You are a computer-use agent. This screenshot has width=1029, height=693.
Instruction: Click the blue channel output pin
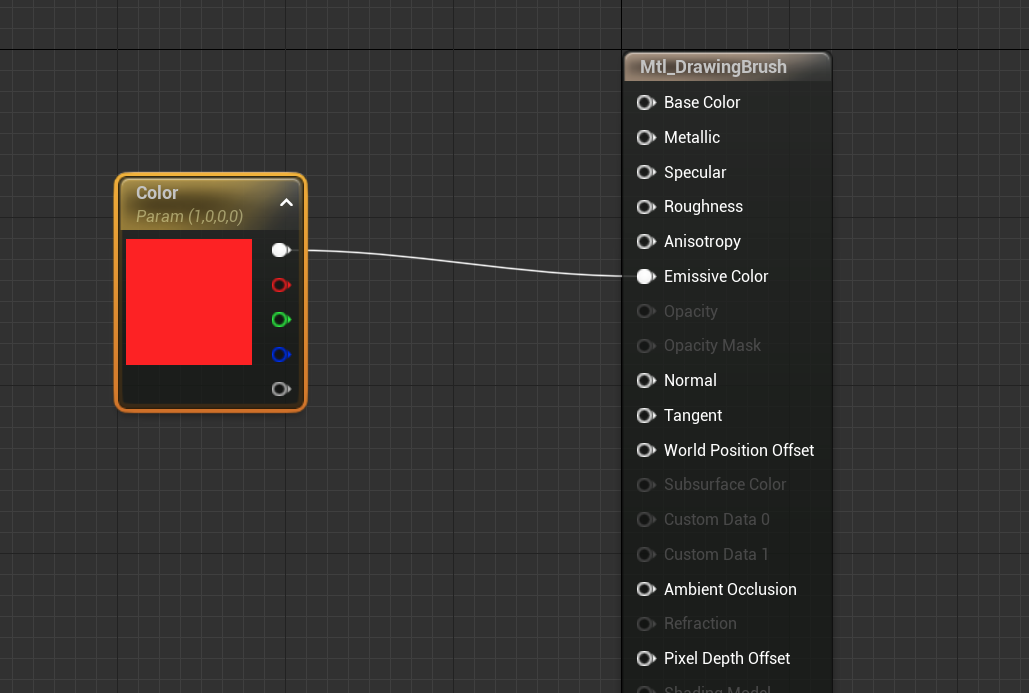click(x=282, y=354)
